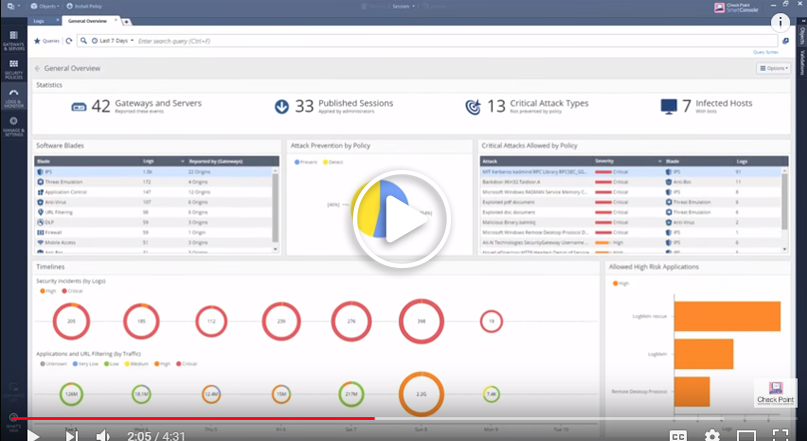The width and height of the screenshot is (807, 441).
Task: Click the 205 security incidents donut
Action: (72, 321)
